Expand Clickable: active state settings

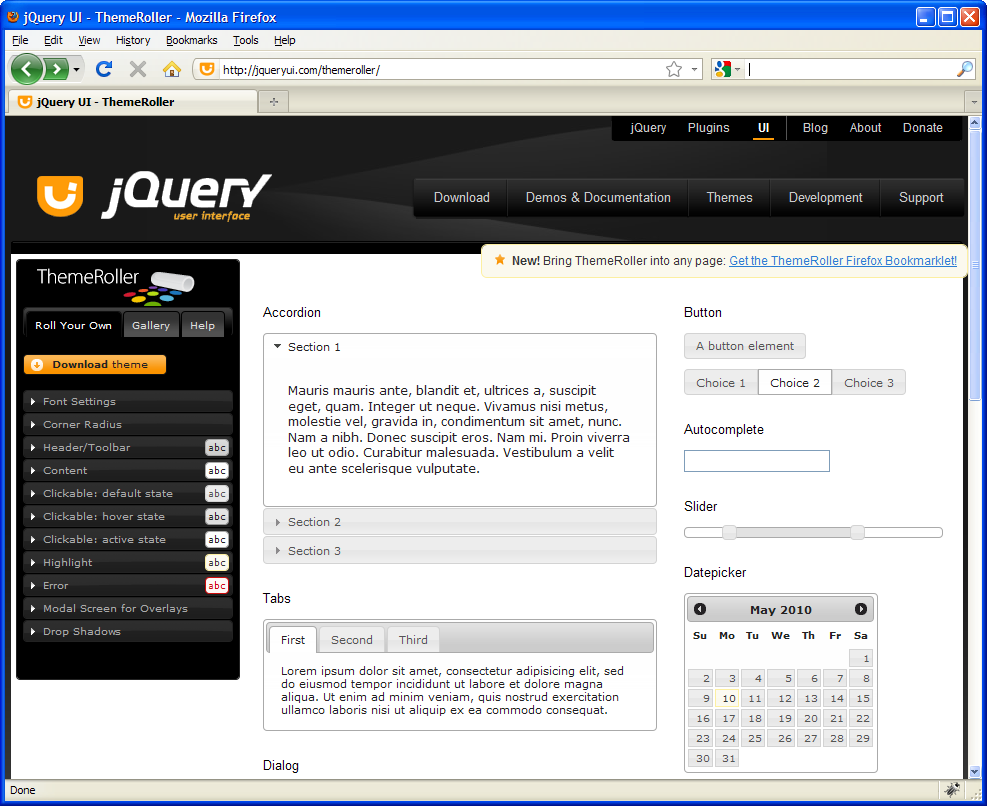click(x=128, y=540)
